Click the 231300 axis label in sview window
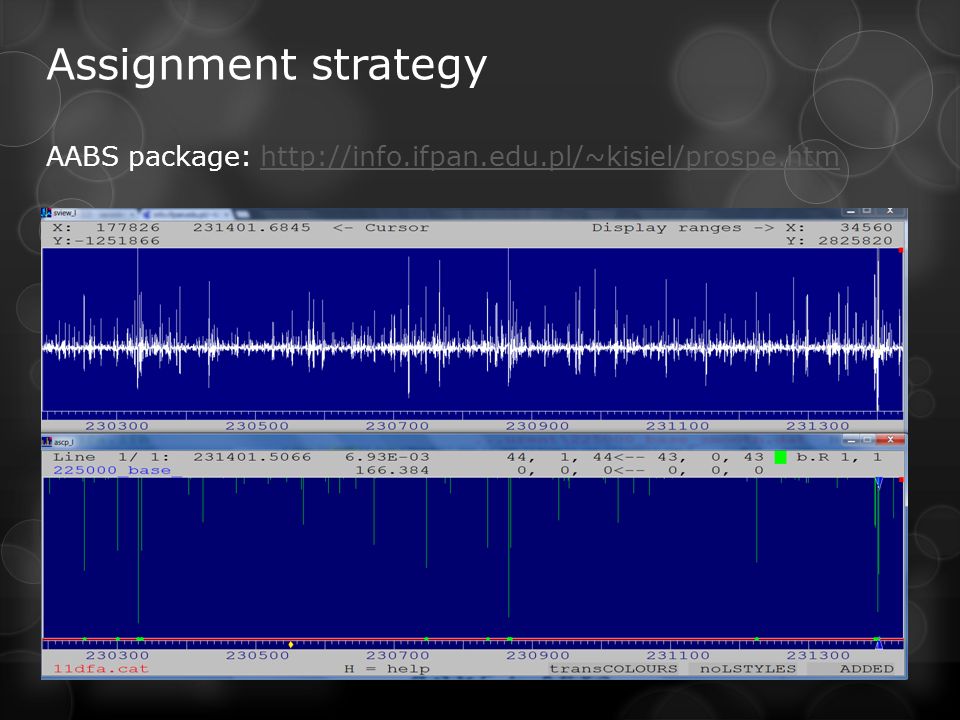The height and width of the screenshot is (720, 960). click(817, 426)
